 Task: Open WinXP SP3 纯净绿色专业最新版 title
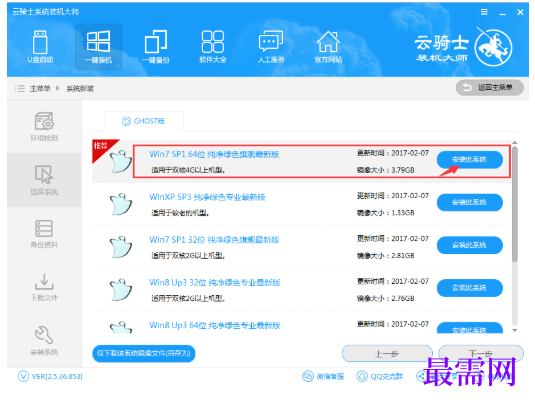[x=207, y=197]
